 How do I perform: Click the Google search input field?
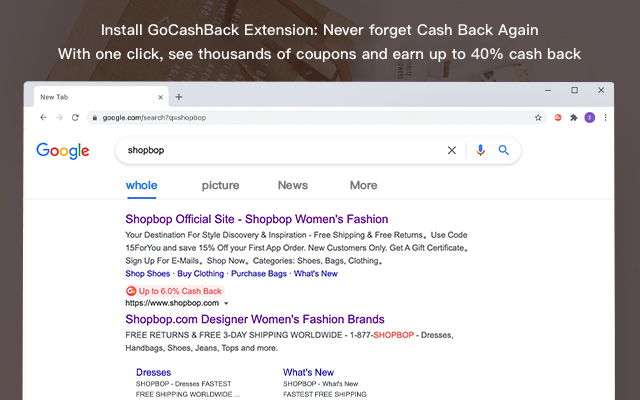tap(280, 150)
